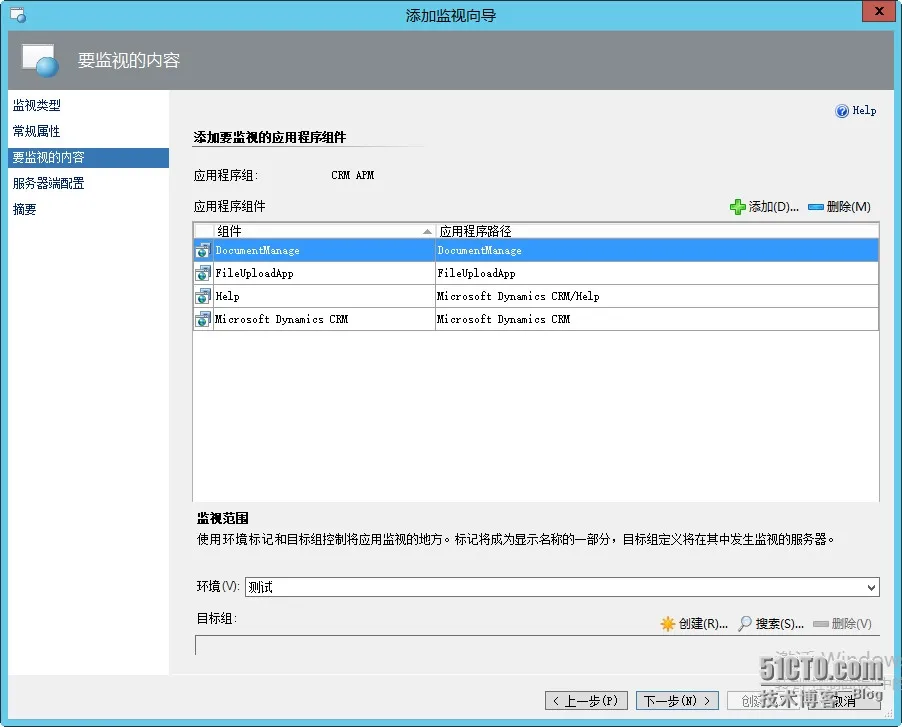Go to the 摘要 step
This screenshot has height=727, width=902.
[25, 209]
